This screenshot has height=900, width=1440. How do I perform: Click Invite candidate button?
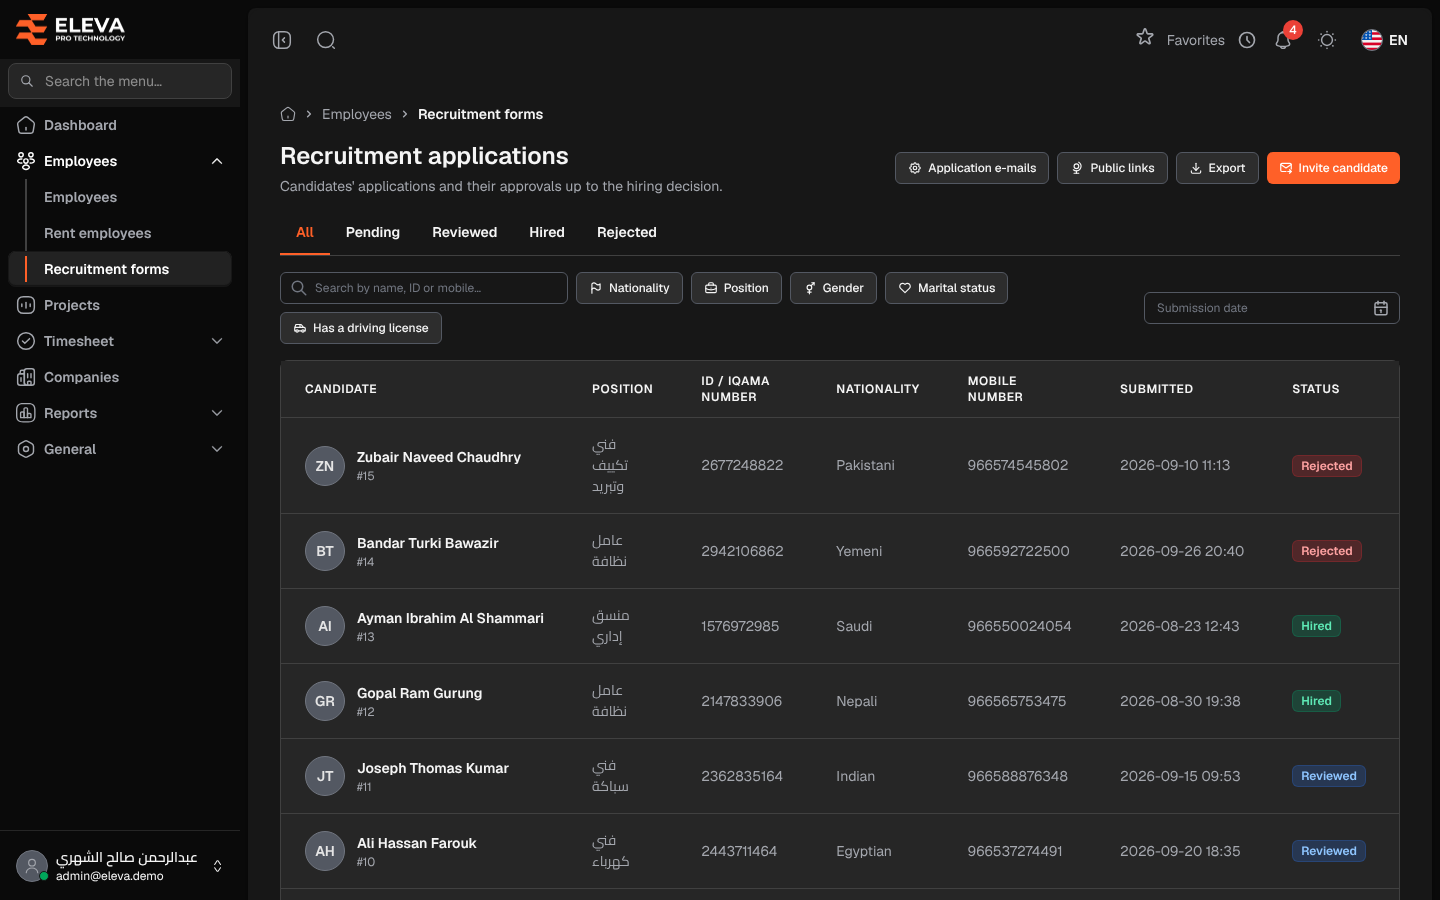point(1333,168)
